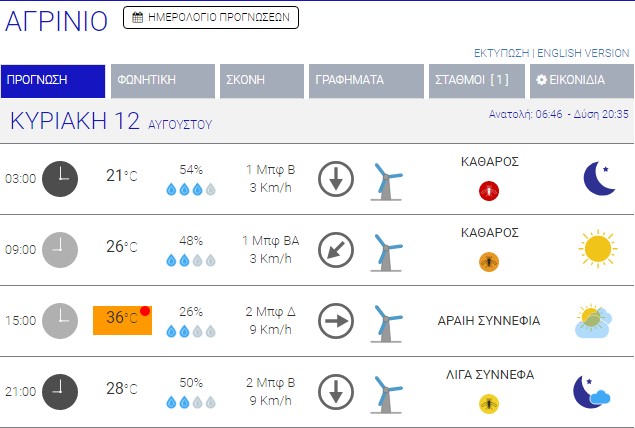This screenshot has height=428, width=635.
Task: Click the crescent moon icon at 03:00
Action: click(598, 178)
